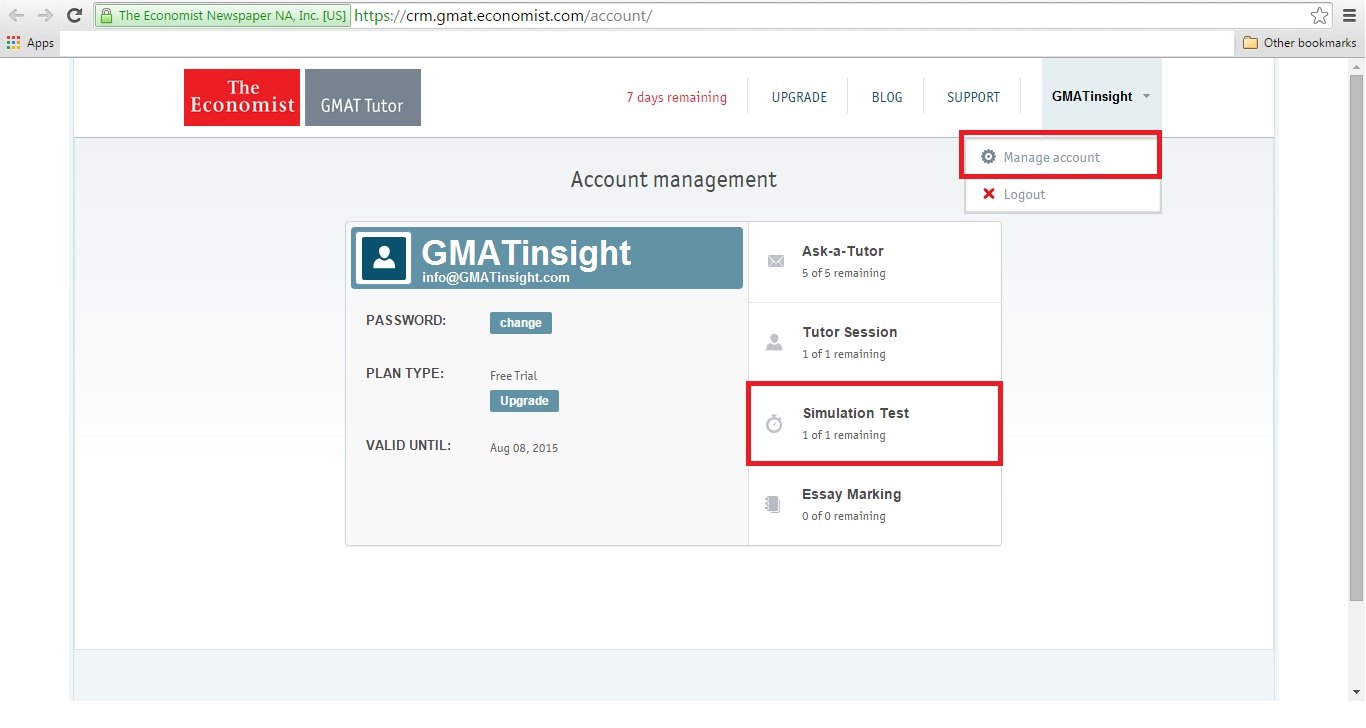This screenshot has height=728, width=1366.
Task: Click the user avatar profile icon
Action: 384,258
